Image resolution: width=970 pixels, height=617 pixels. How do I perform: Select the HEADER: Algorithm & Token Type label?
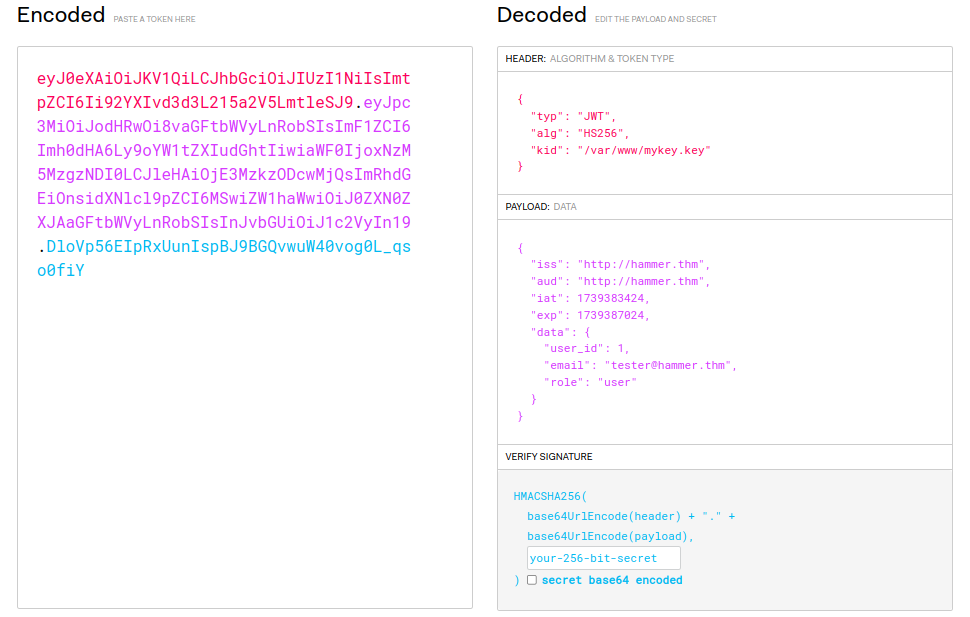coord(590,59)
